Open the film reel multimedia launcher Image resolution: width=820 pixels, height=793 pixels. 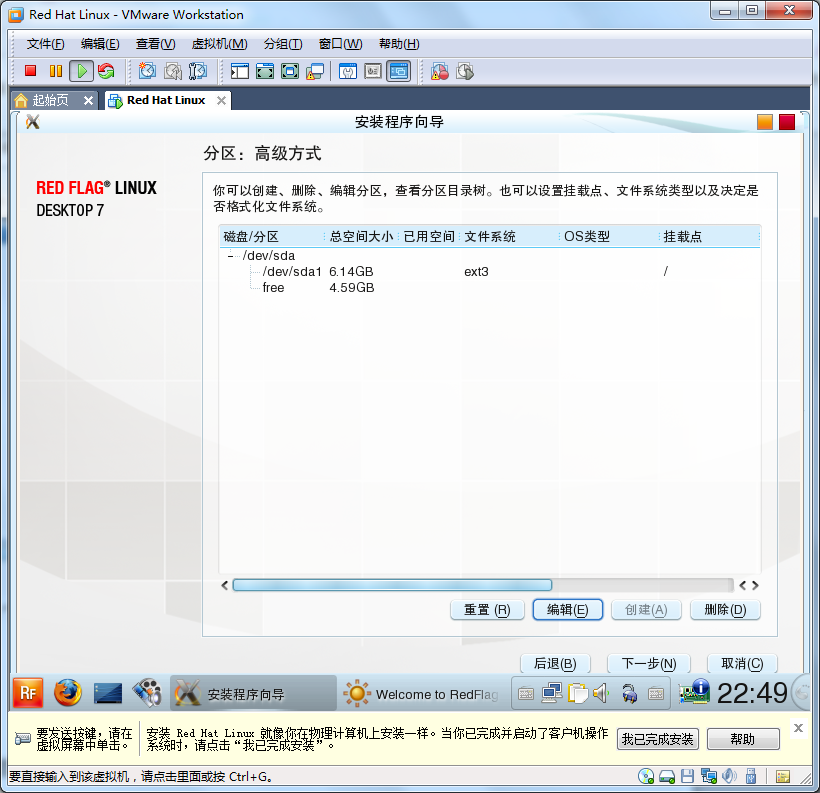pos(147,693)
